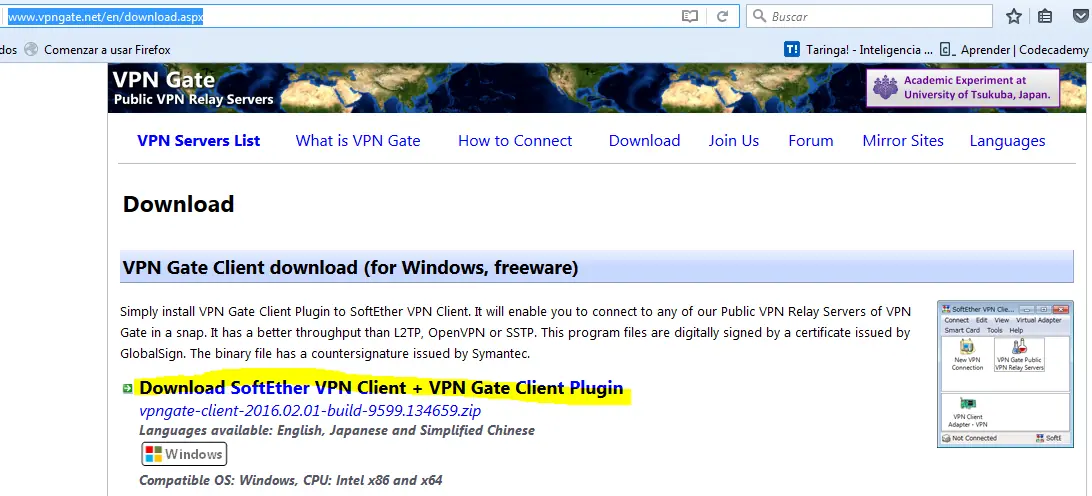The height and width of the screenshot is (496, 1092).
Task: Open the Mirror Sites page
Action: click(x=903, y=141)
